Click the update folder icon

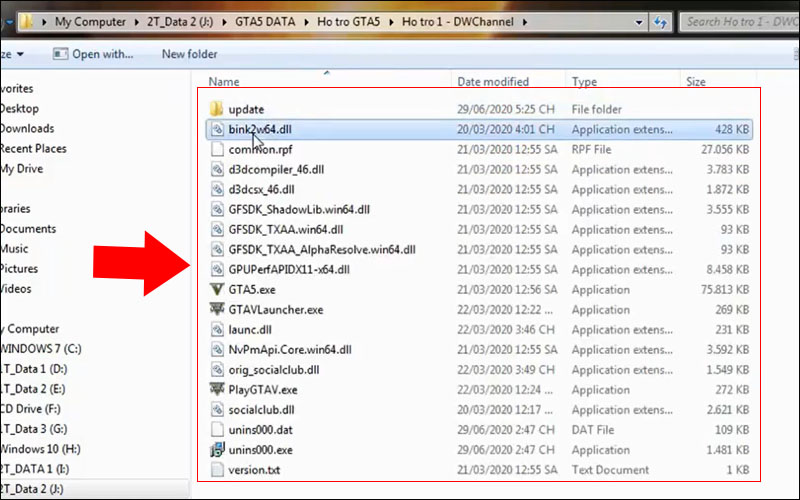click(216, 109)
